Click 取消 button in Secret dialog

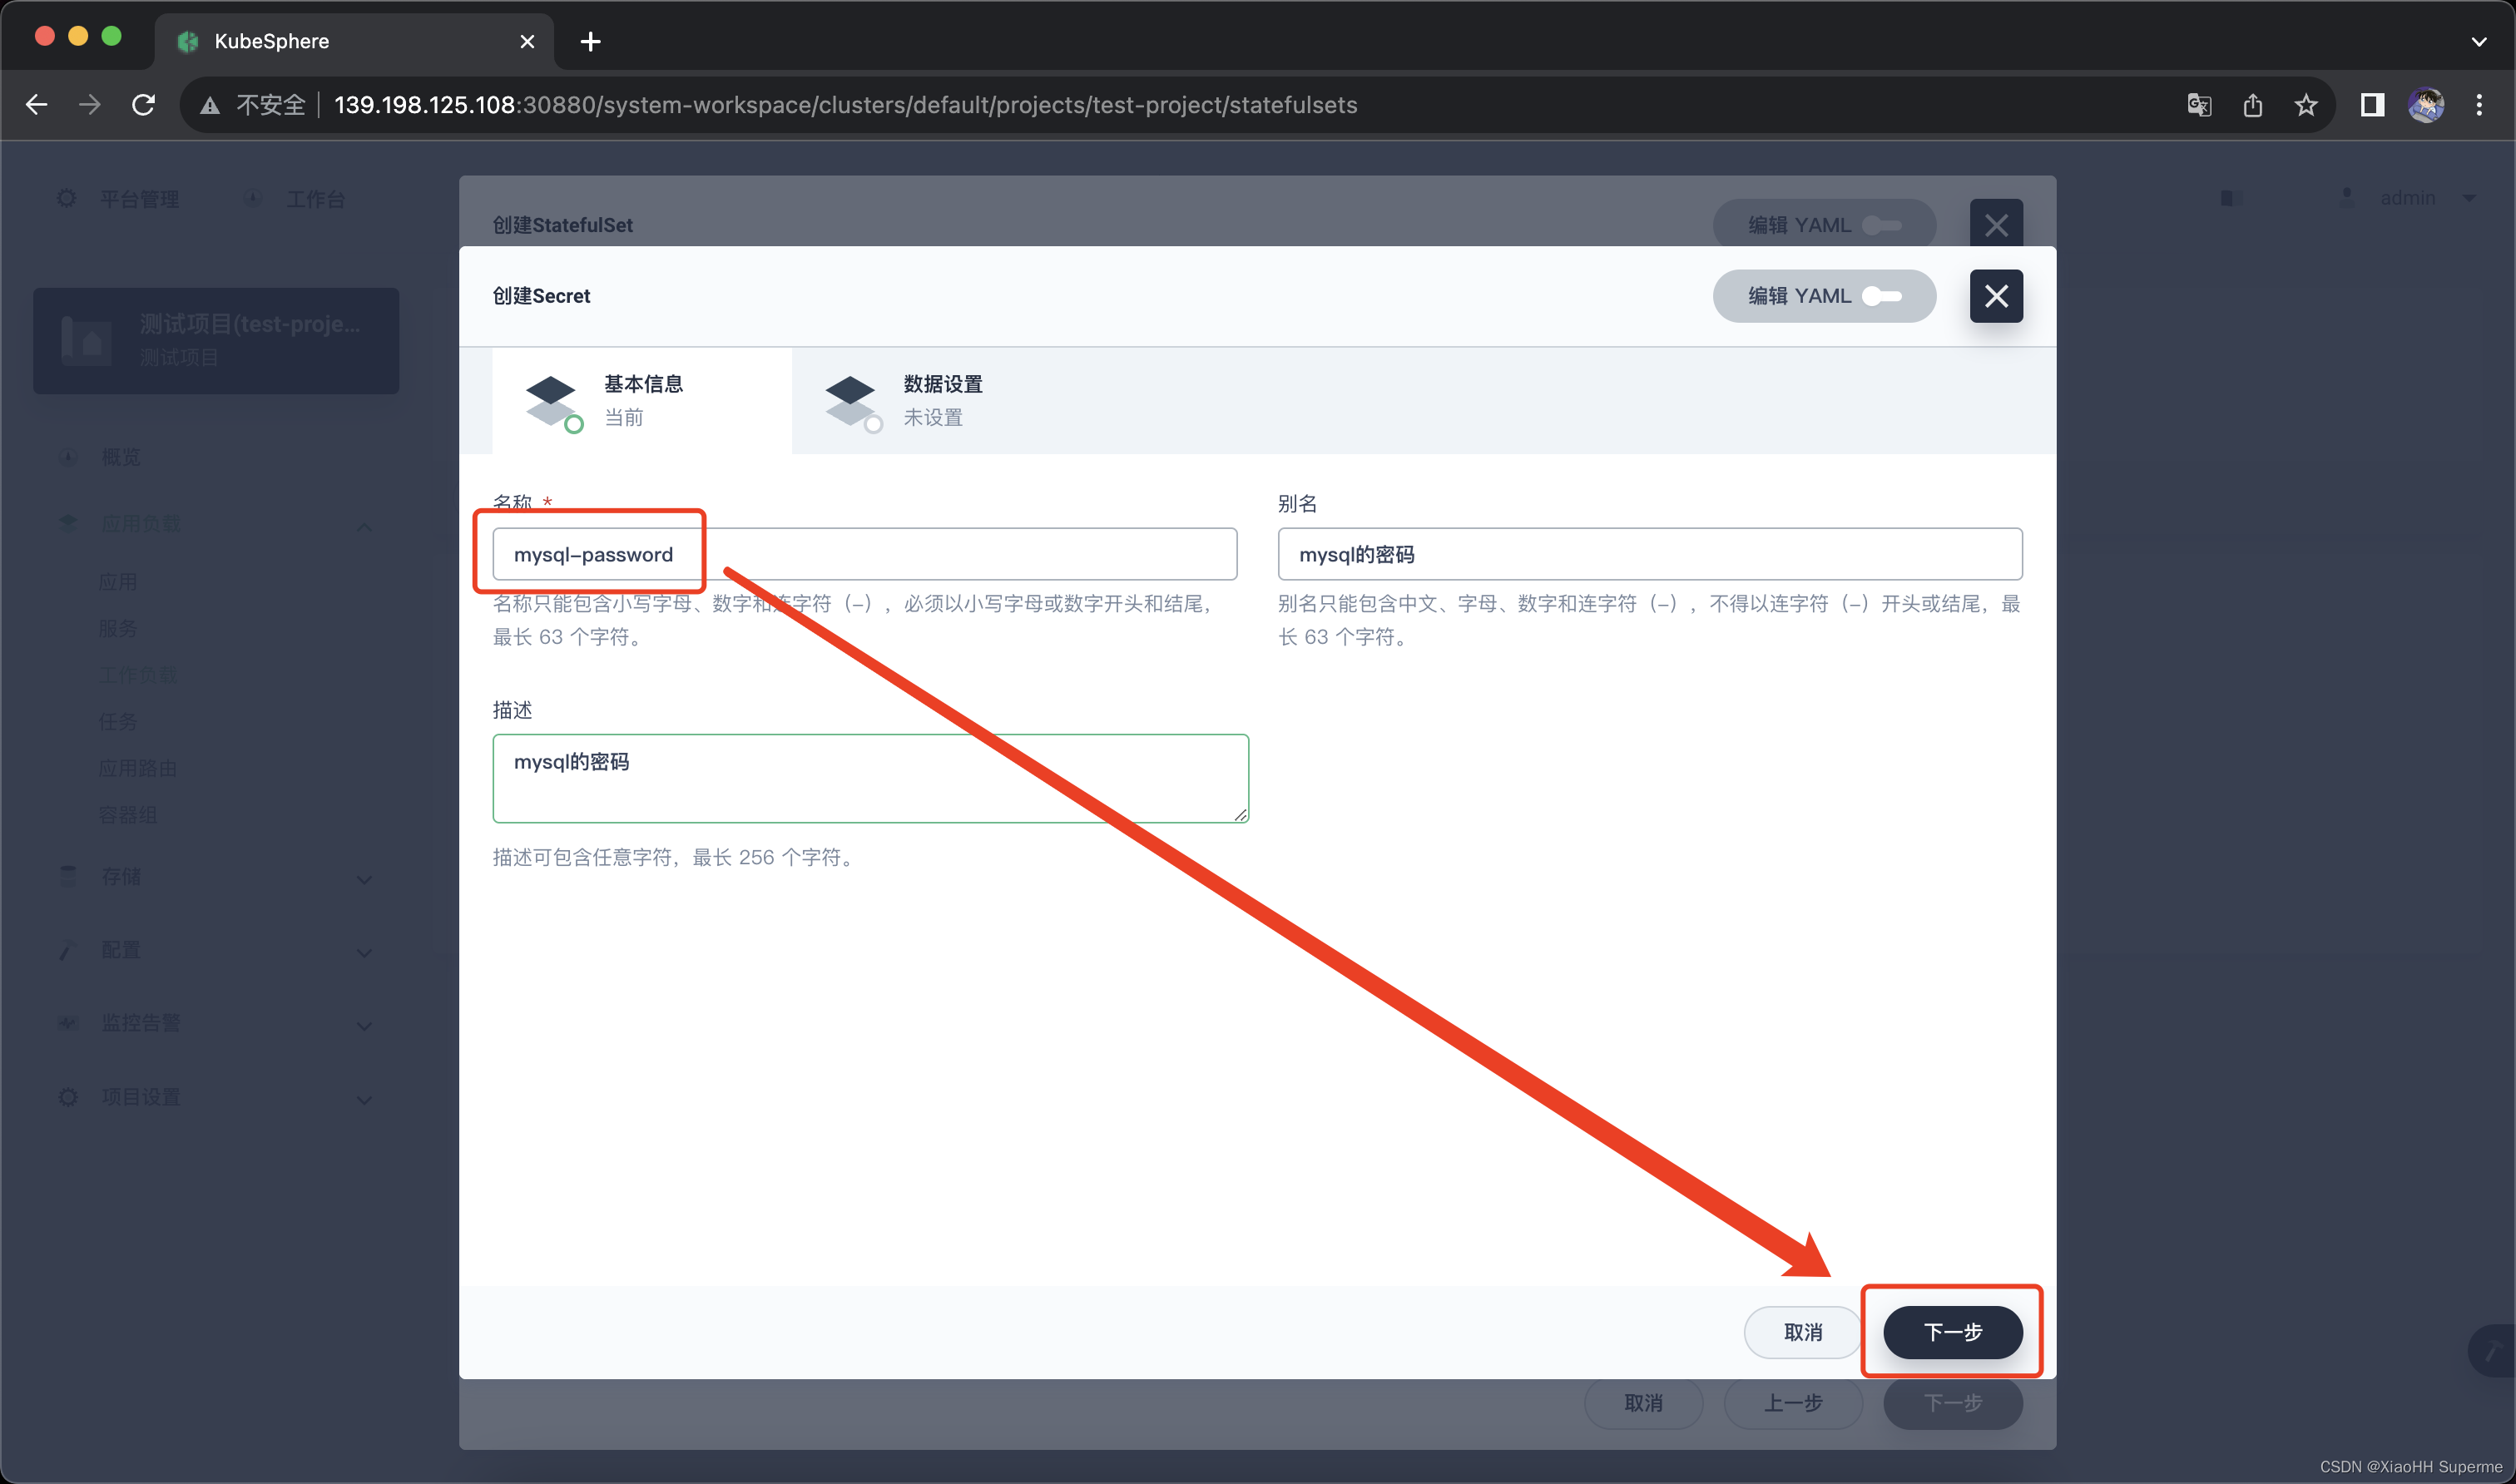1802,1332
